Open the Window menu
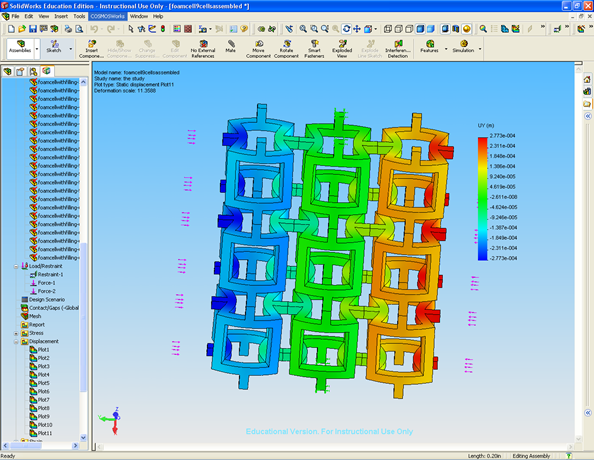The height and width of the screenshot is (460, 594). [x=139, y=16]
